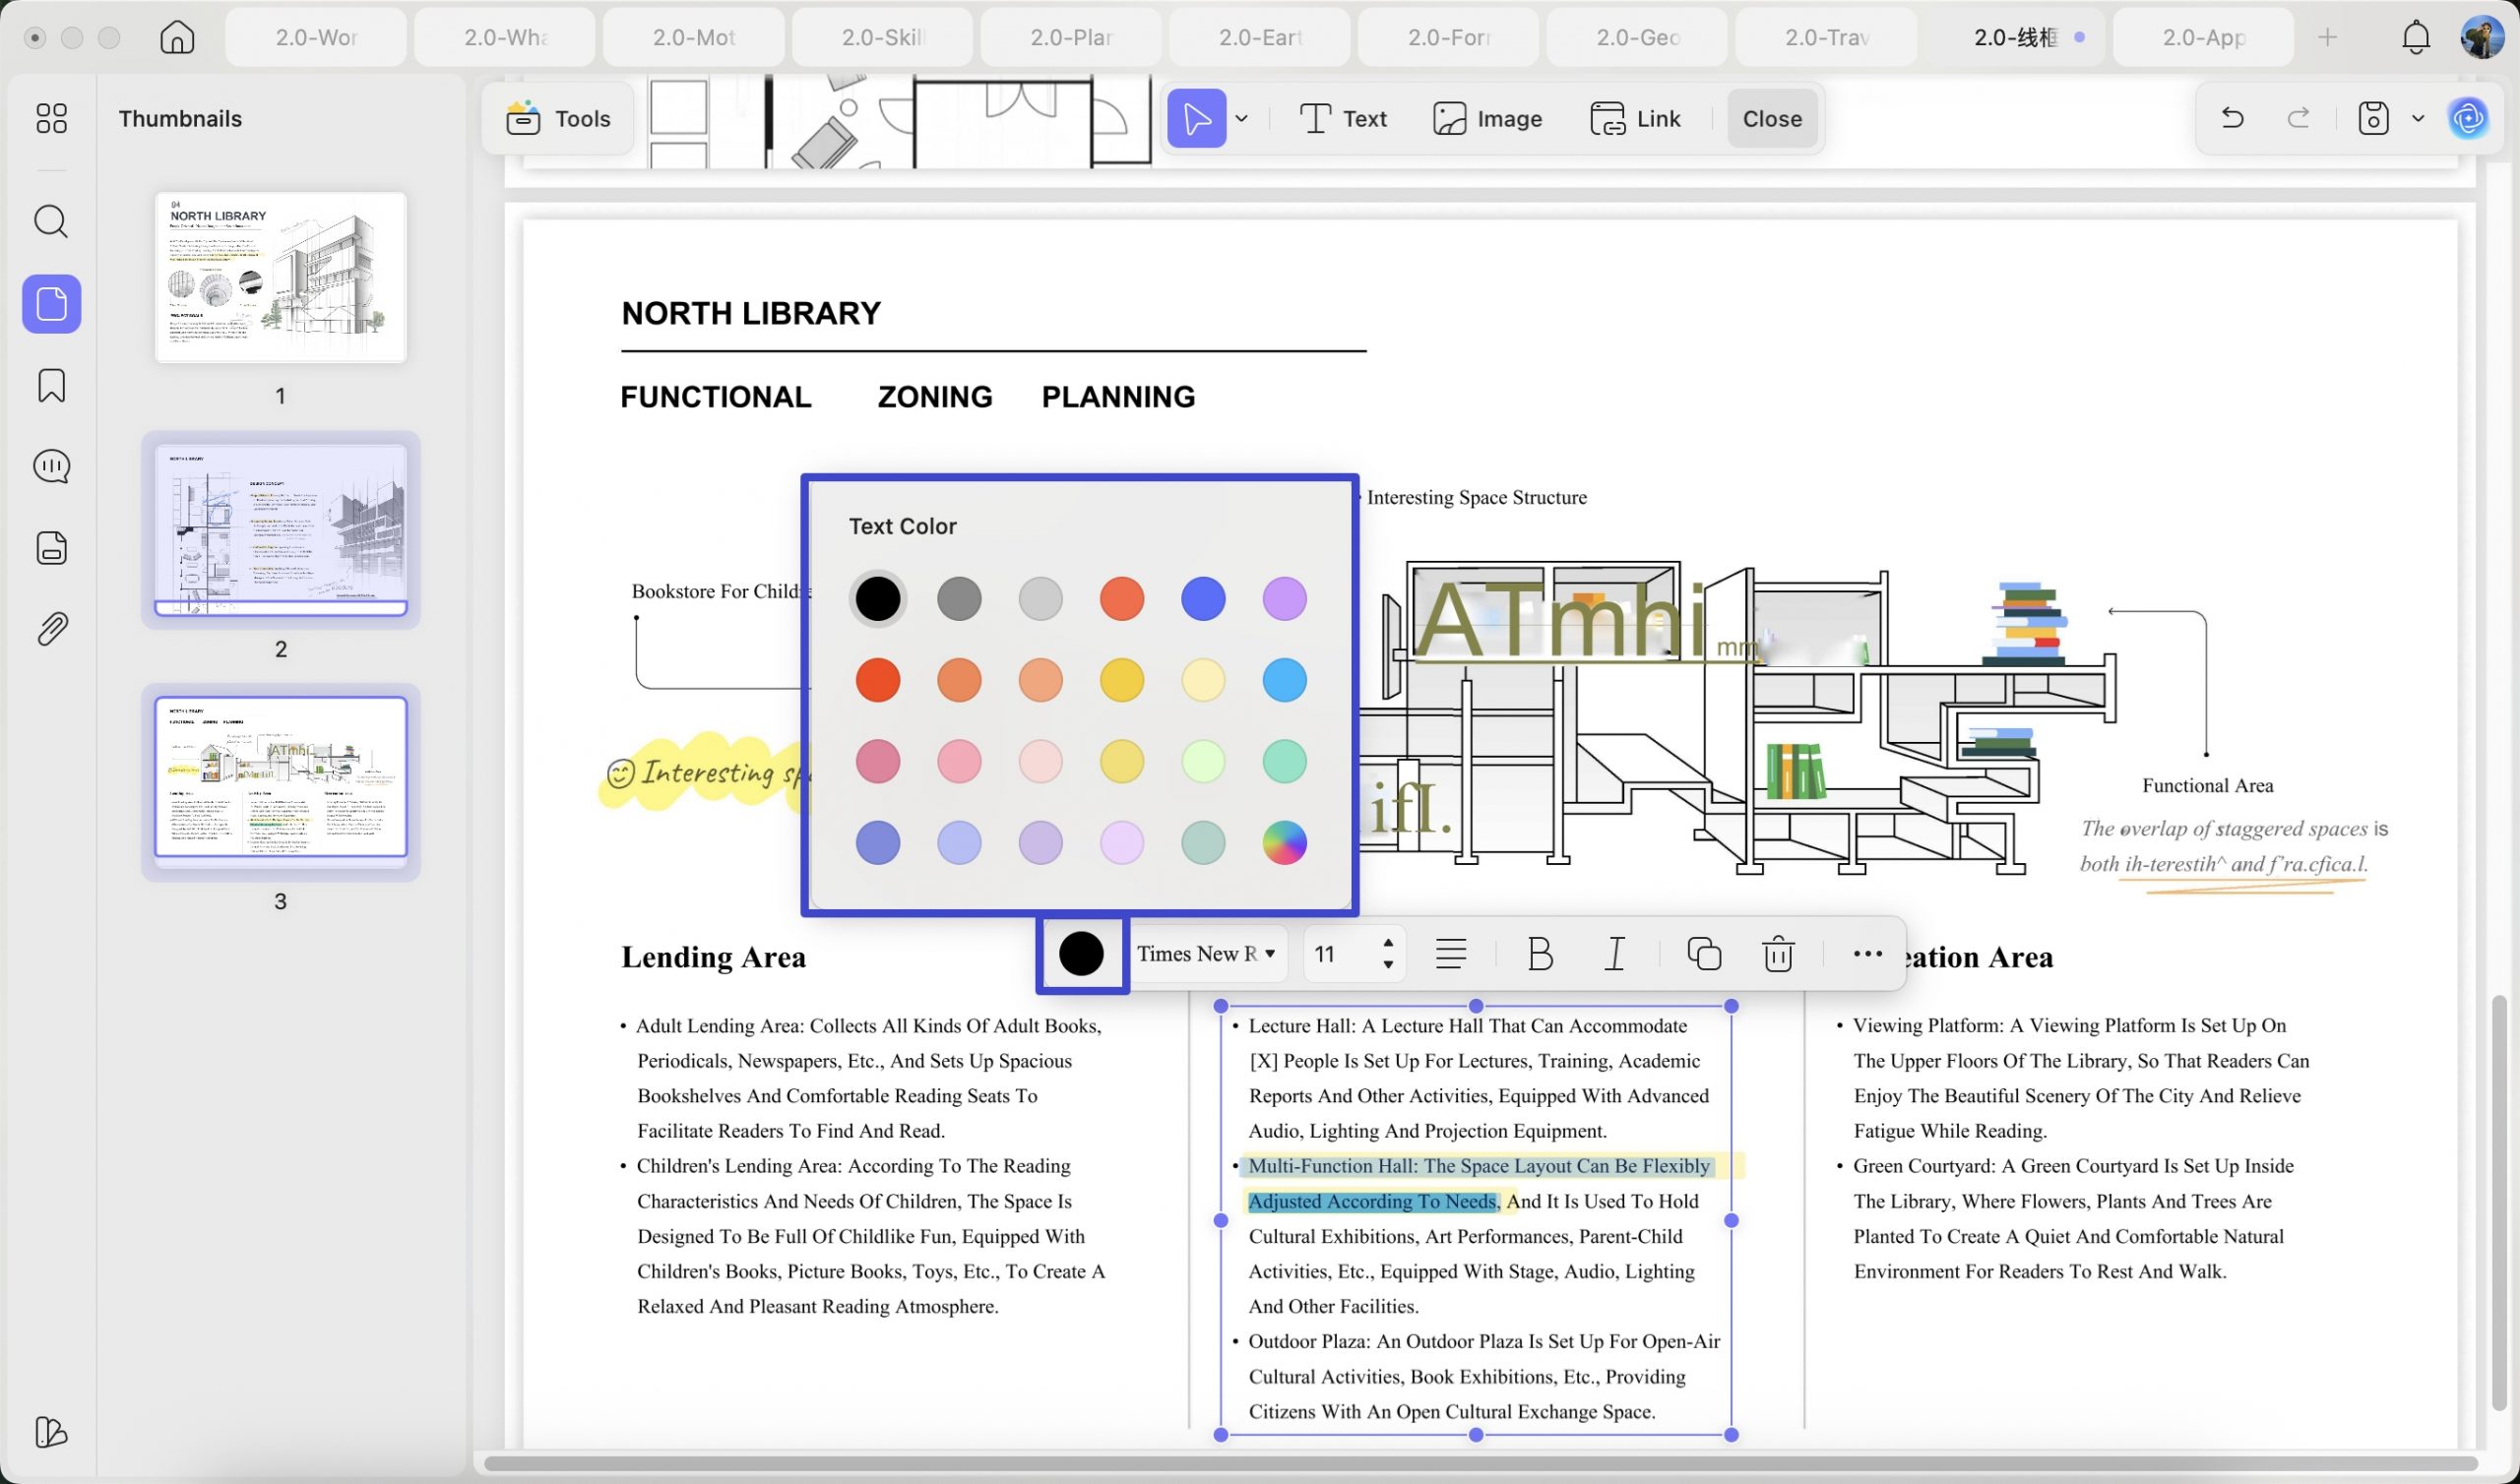This screenshot has height=1484, width=2520.
Task: Open the rainbow custom color picker
Action: pos(1284,843)
